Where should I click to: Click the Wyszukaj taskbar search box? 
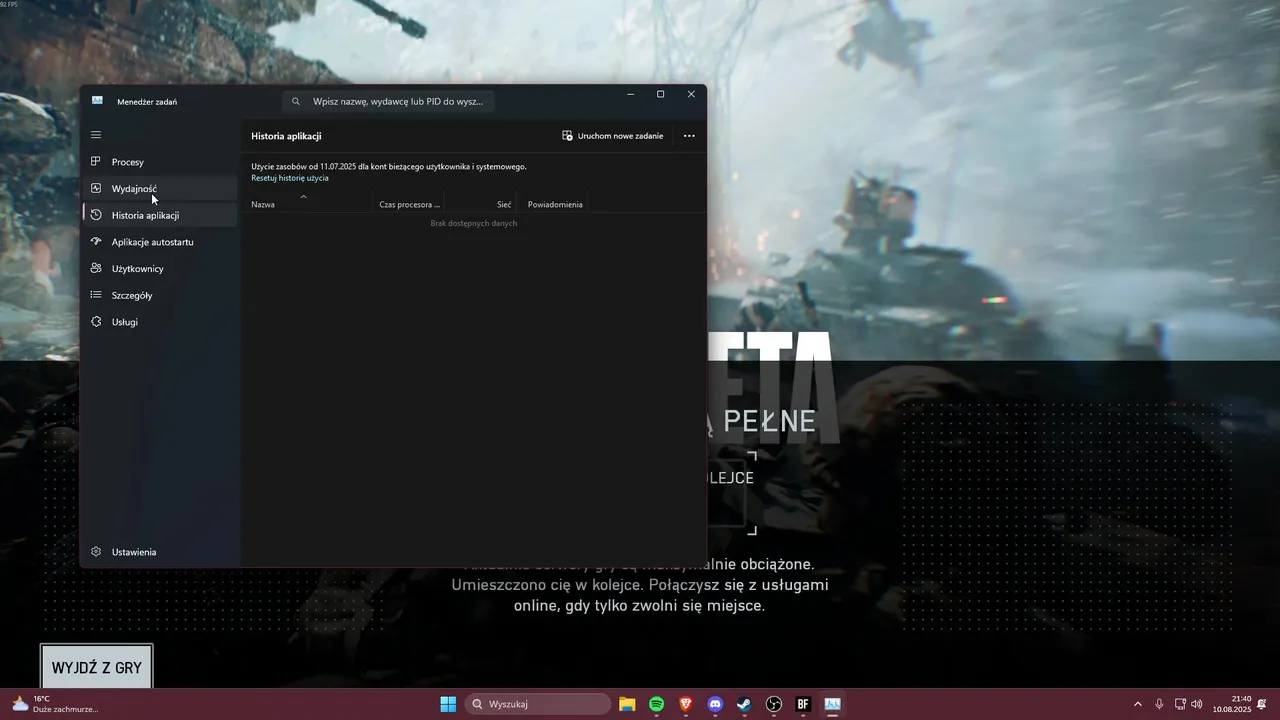pos(537,704)
